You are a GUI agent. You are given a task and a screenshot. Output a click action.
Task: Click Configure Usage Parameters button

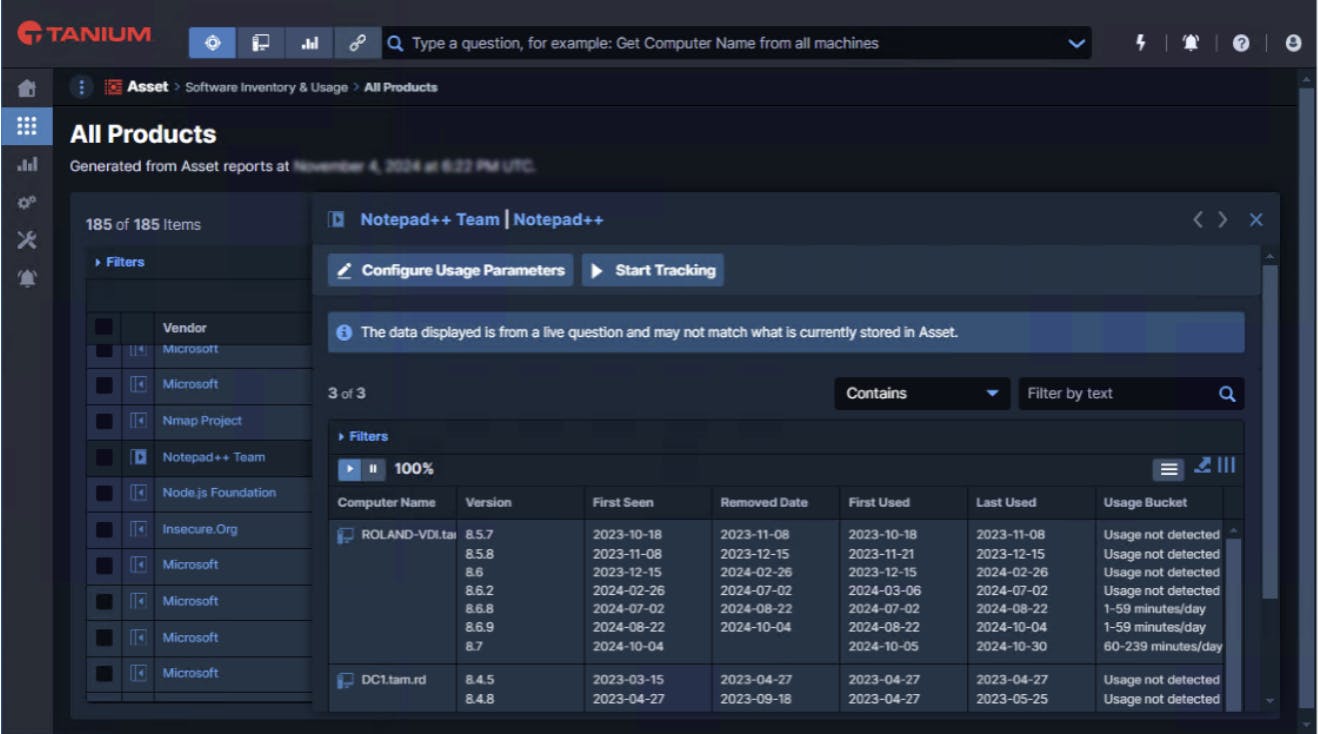450,270
